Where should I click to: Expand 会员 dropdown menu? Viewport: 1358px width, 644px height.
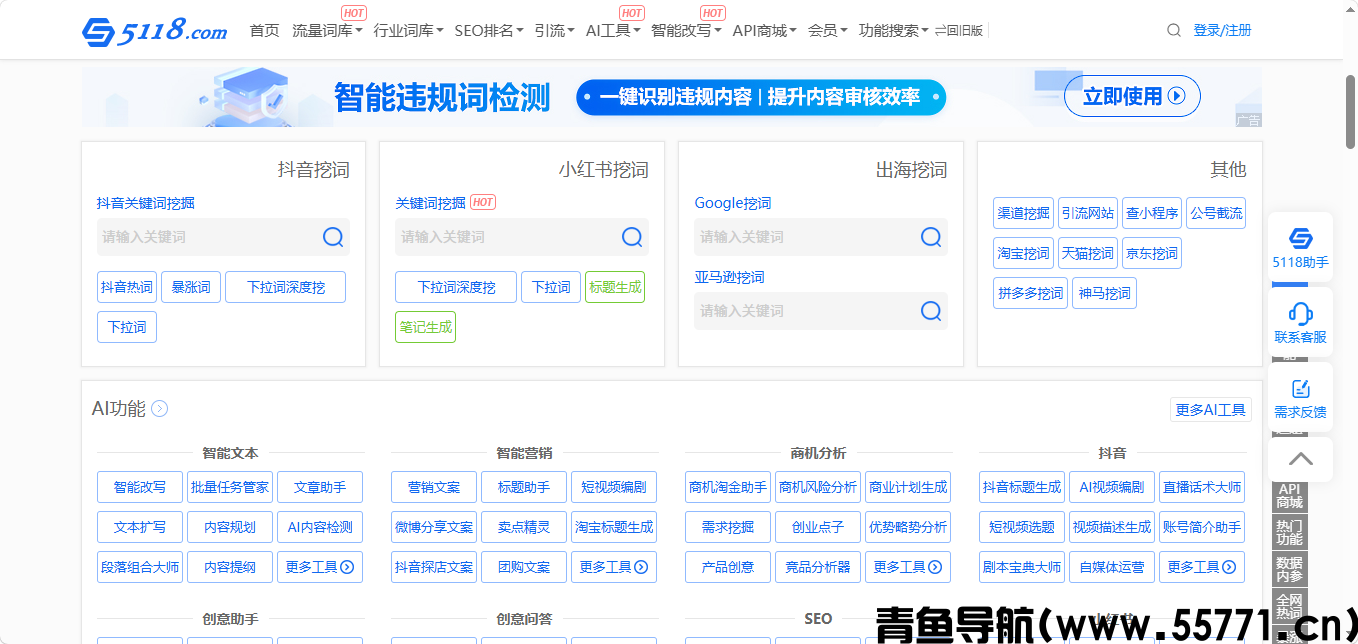point(828,31)
